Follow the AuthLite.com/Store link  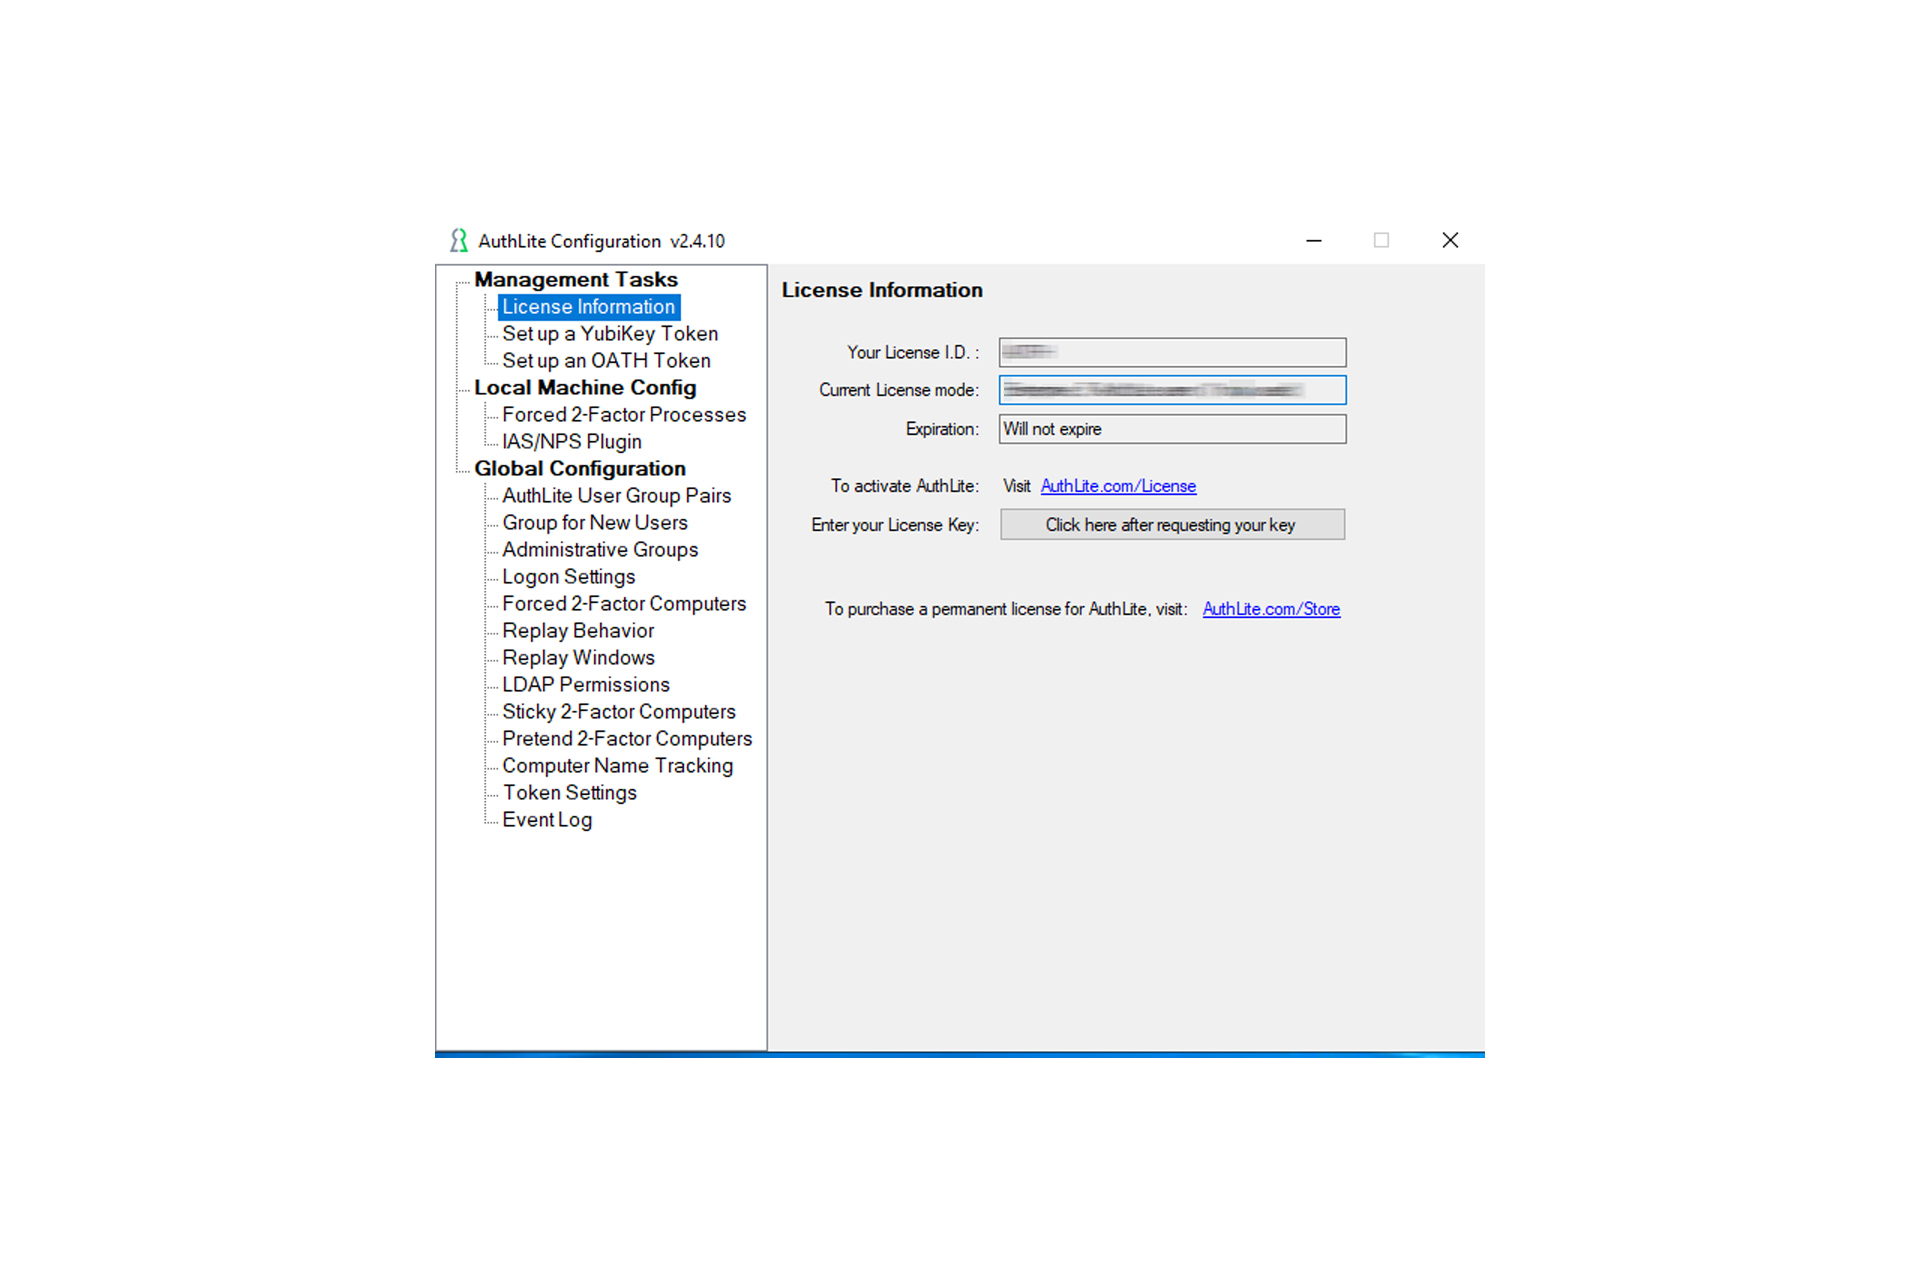click(1271, 609)
